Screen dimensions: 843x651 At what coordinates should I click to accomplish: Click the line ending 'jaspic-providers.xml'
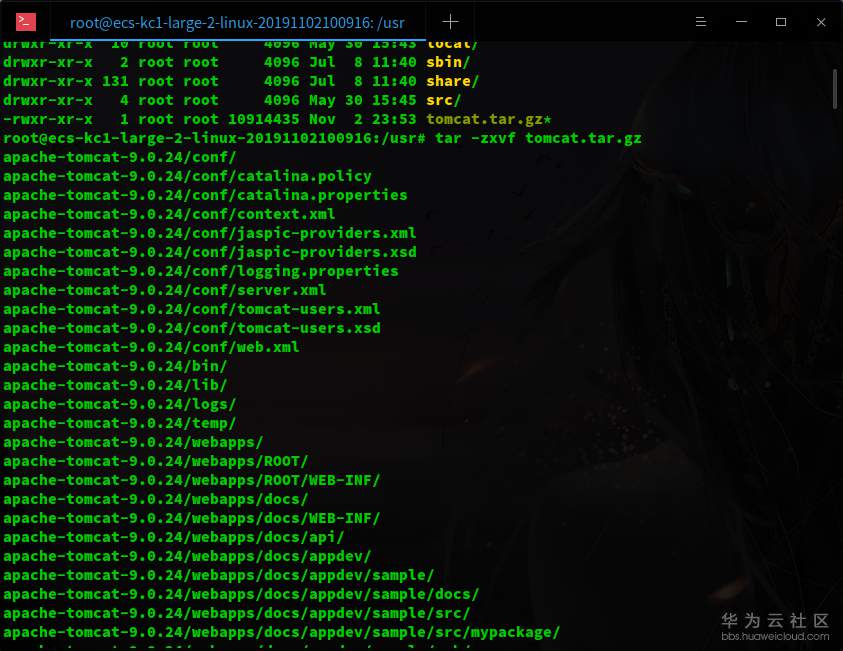point(210,233)
